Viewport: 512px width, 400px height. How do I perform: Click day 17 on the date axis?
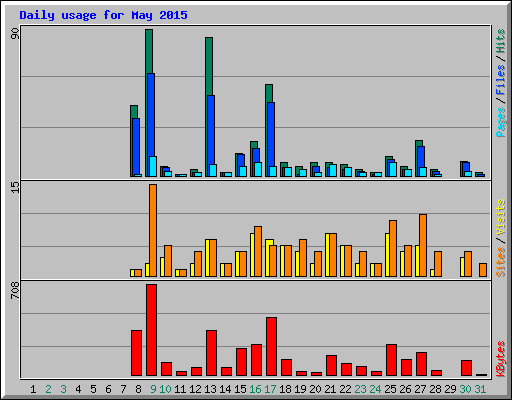[x=270, y=389]
